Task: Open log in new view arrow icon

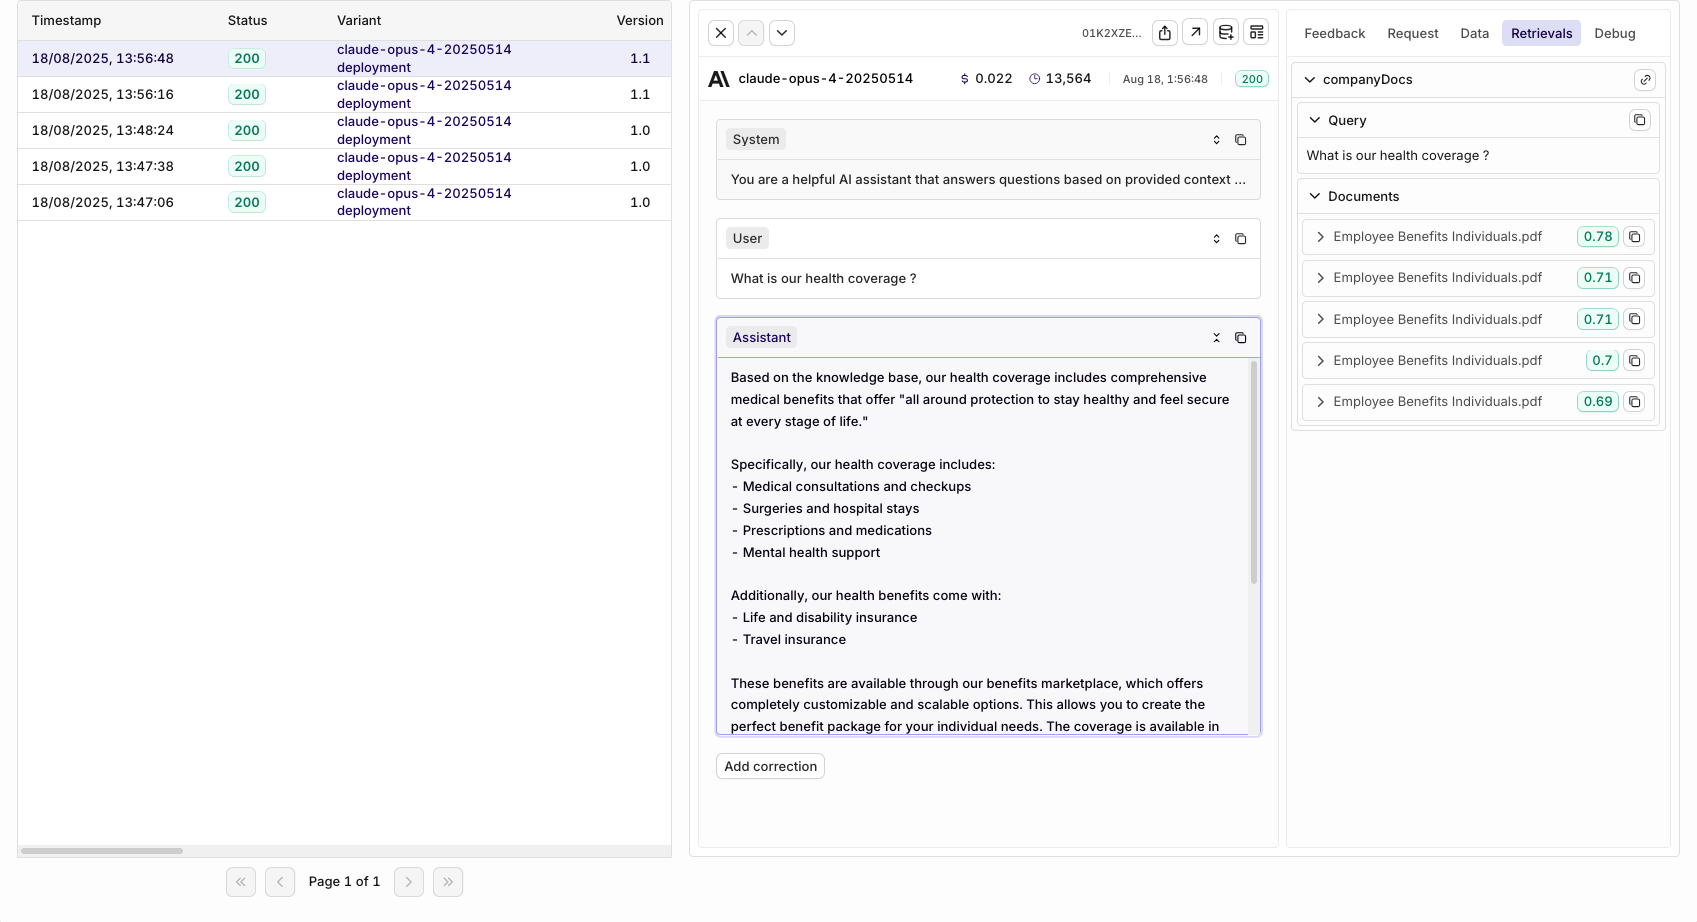Action: (1195, 33)
